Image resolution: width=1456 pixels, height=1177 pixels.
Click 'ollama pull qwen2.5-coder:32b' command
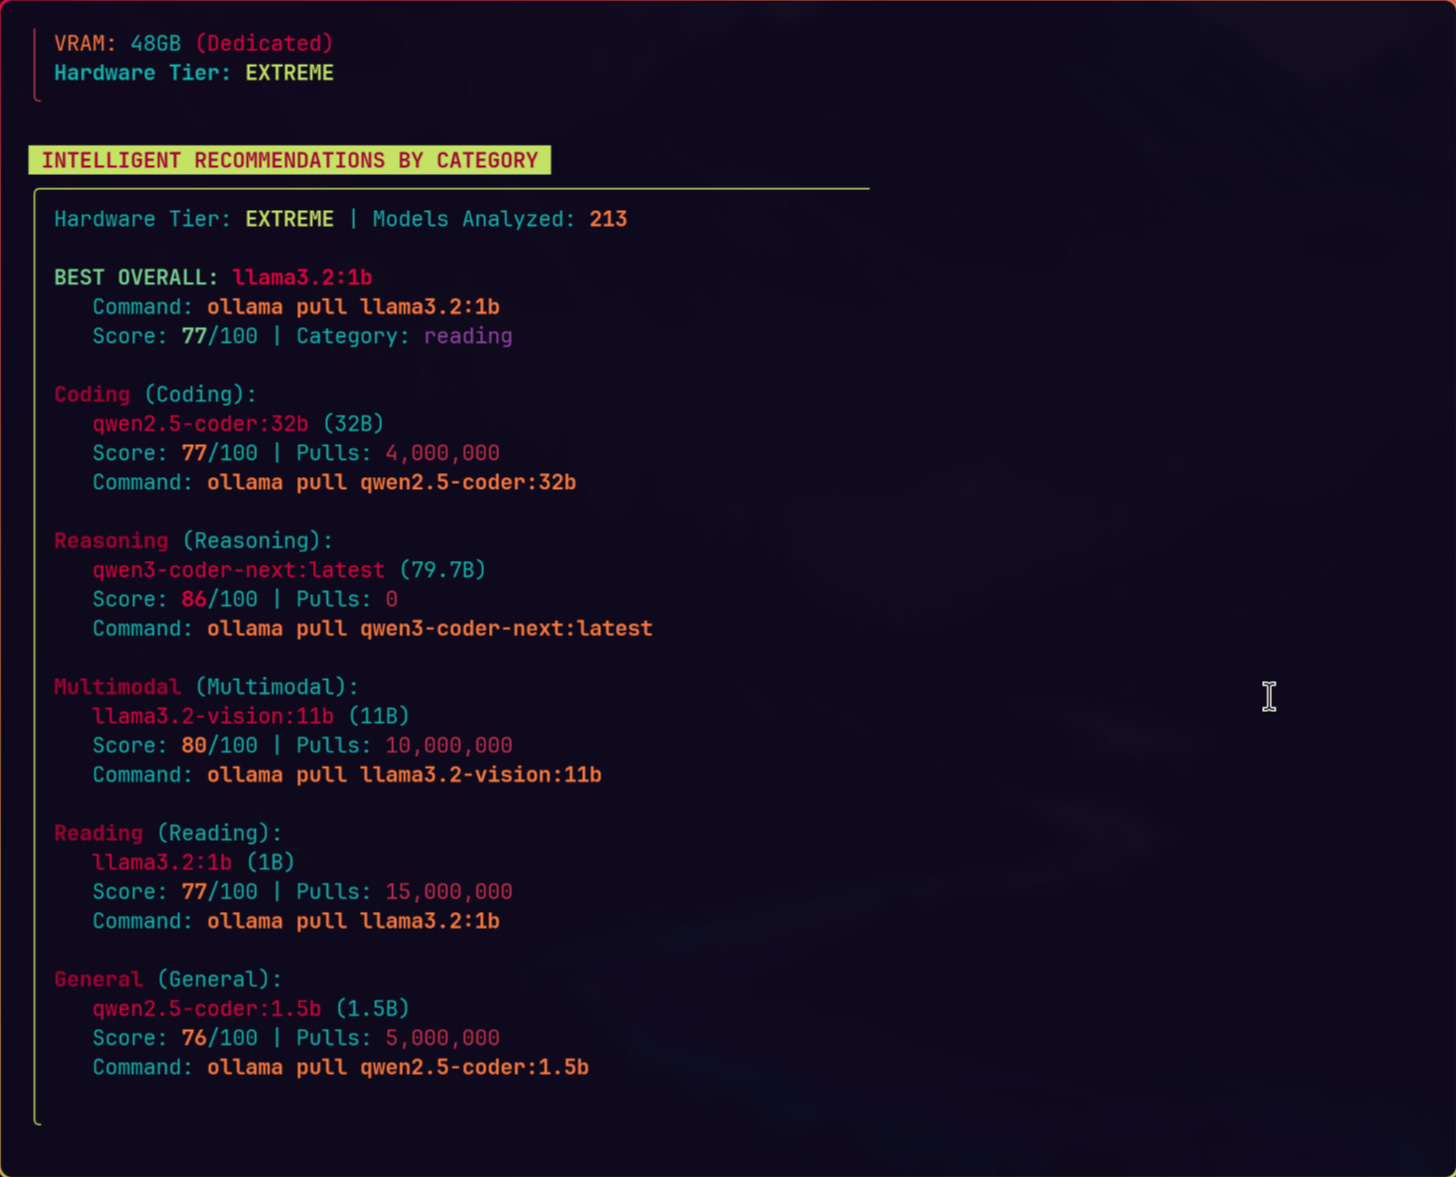(391, 482)
